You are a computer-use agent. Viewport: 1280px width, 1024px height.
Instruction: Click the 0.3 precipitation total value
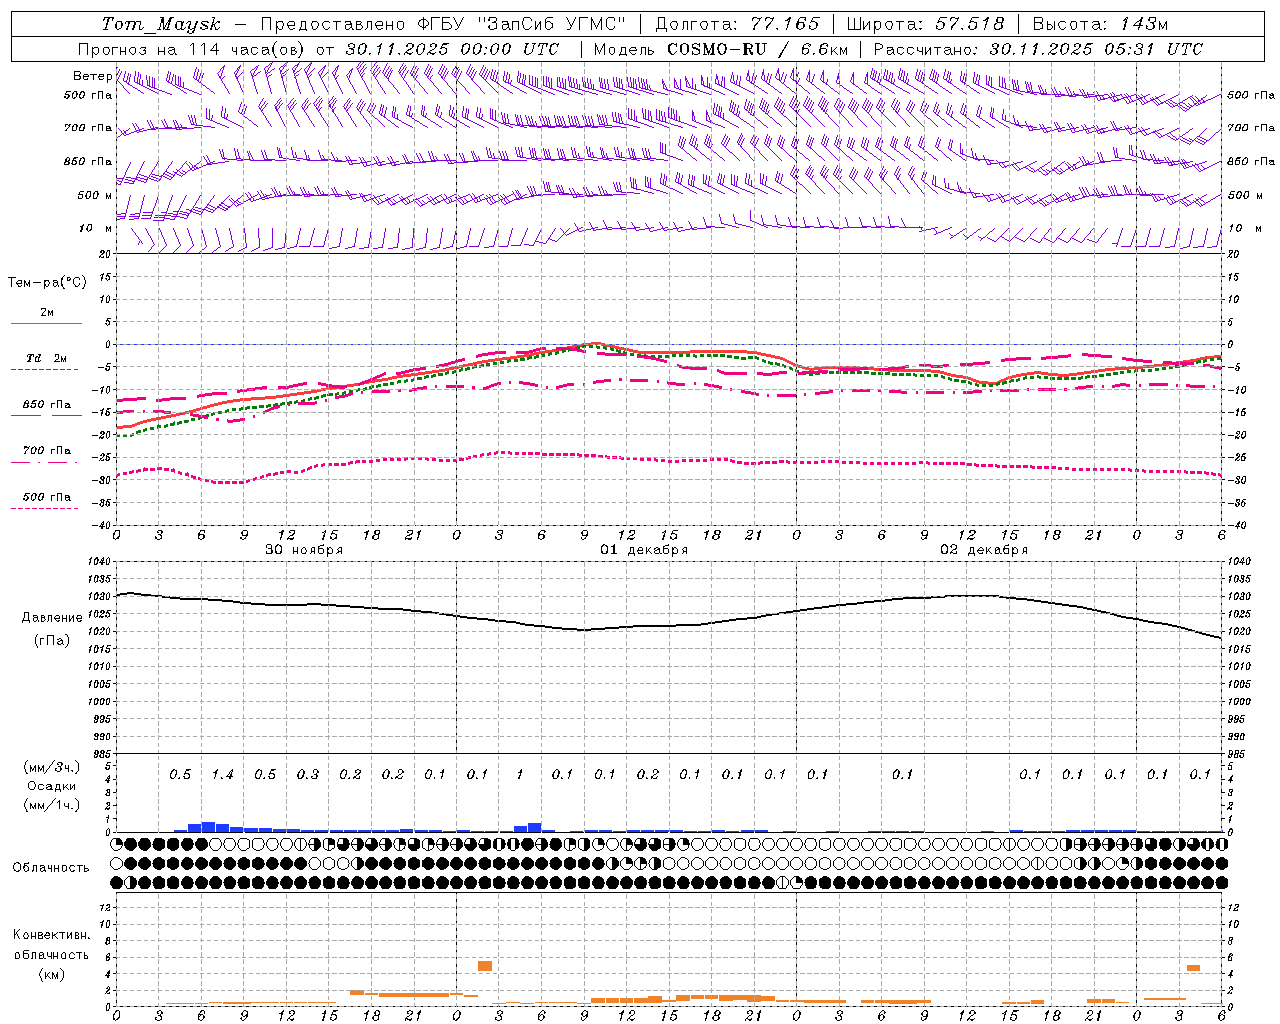(x=308, y=775)
